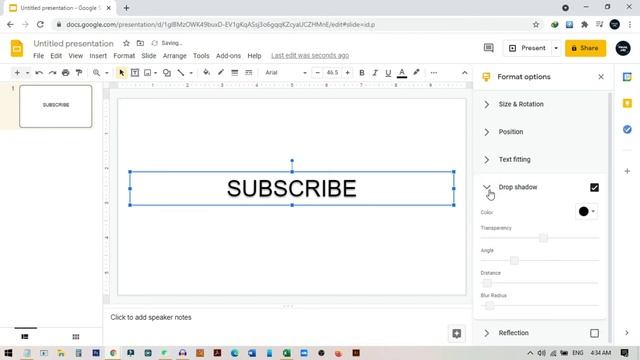Open More toolbar options (three dots)

(x=434, y=73)
